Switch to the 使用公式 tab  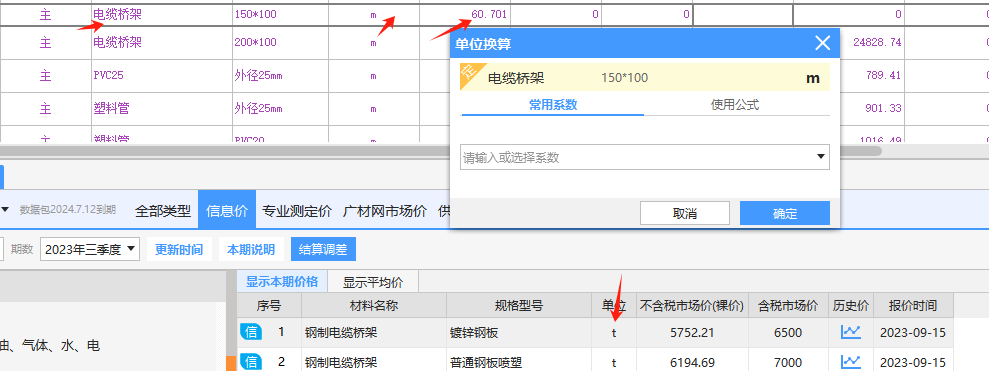coord(735,105)
